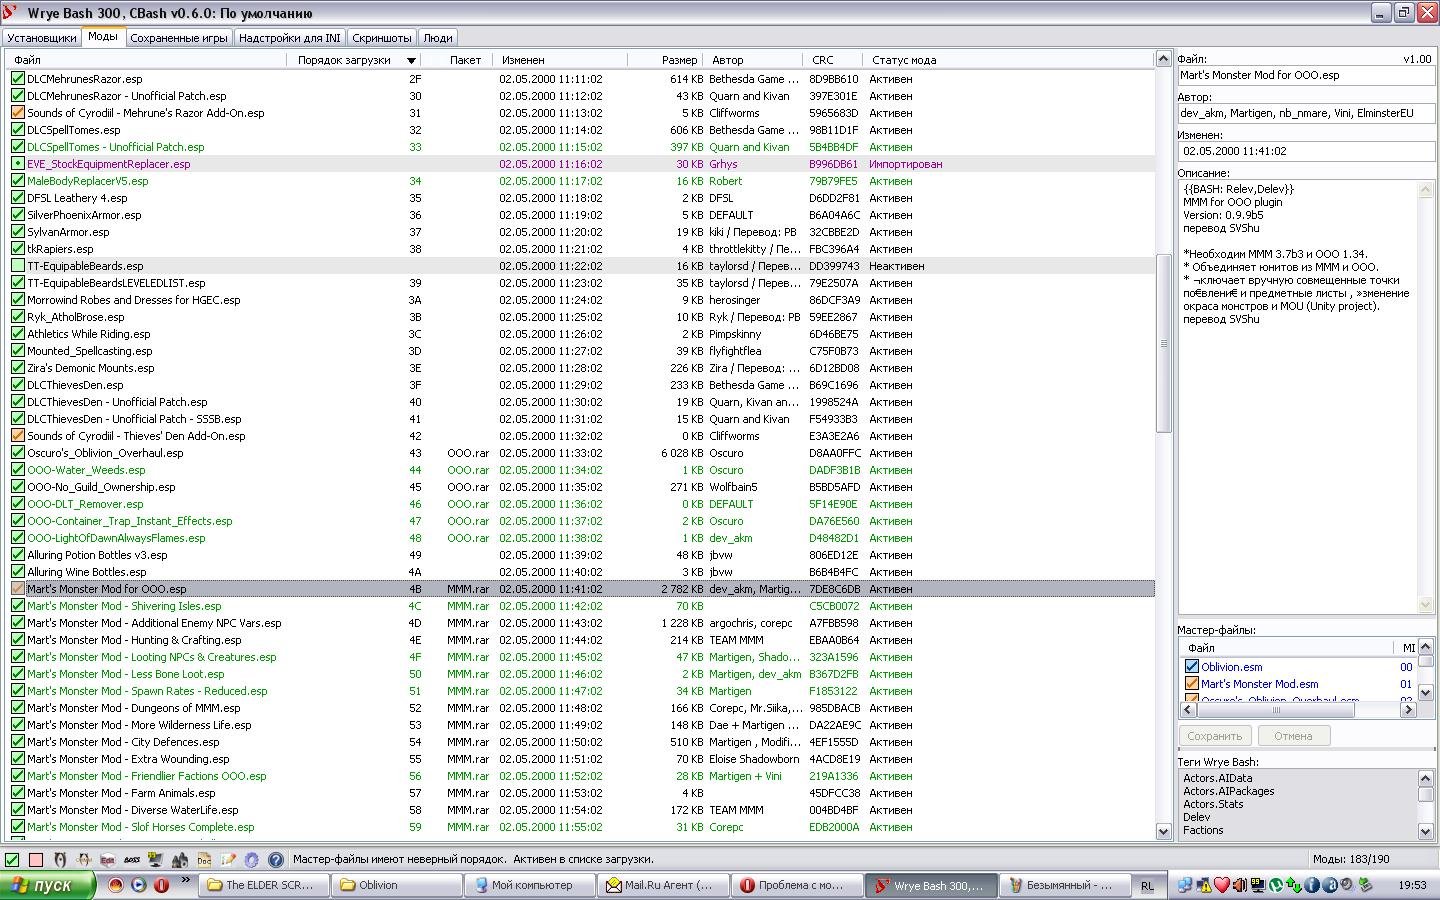Image resolution: width=1440 pixels, height=900 pixels.
Task: Click the pink square icon in status bar
Action: click(36, 859)
